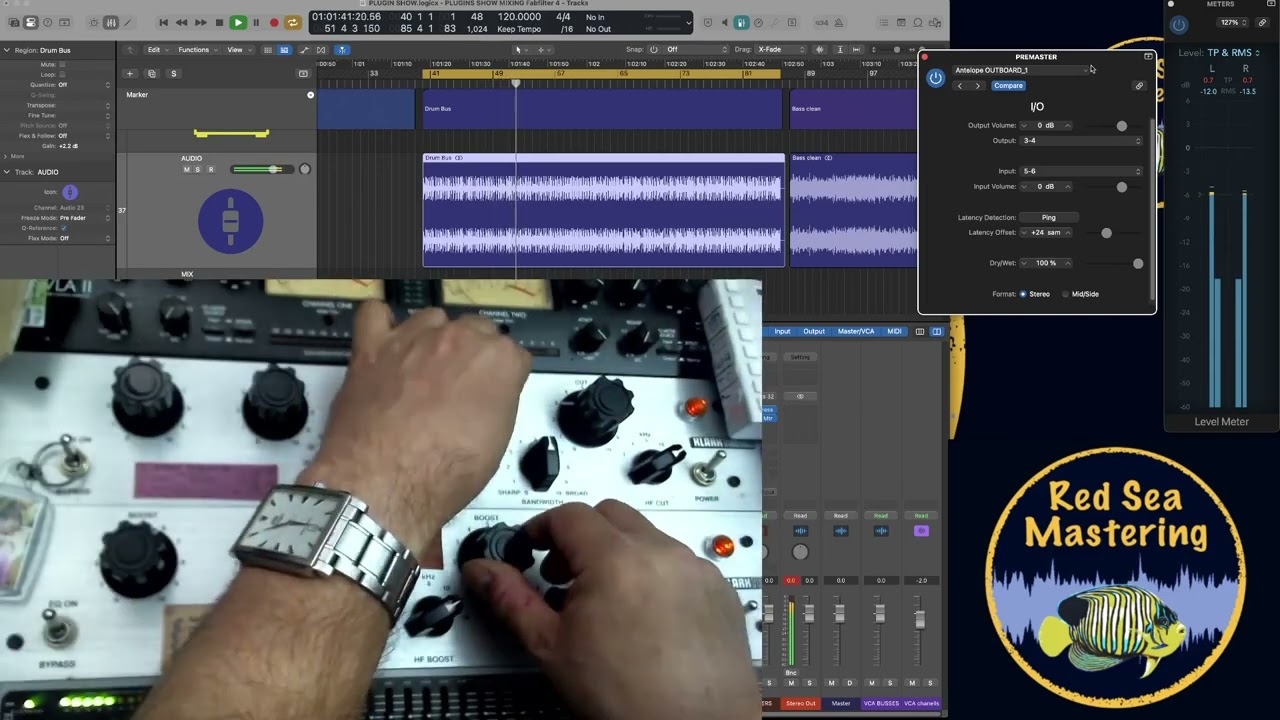This screenshot has height=720, width=1280.
Task: Open the Edit menu in Tracks area
Action: click(x=157, y=49)
